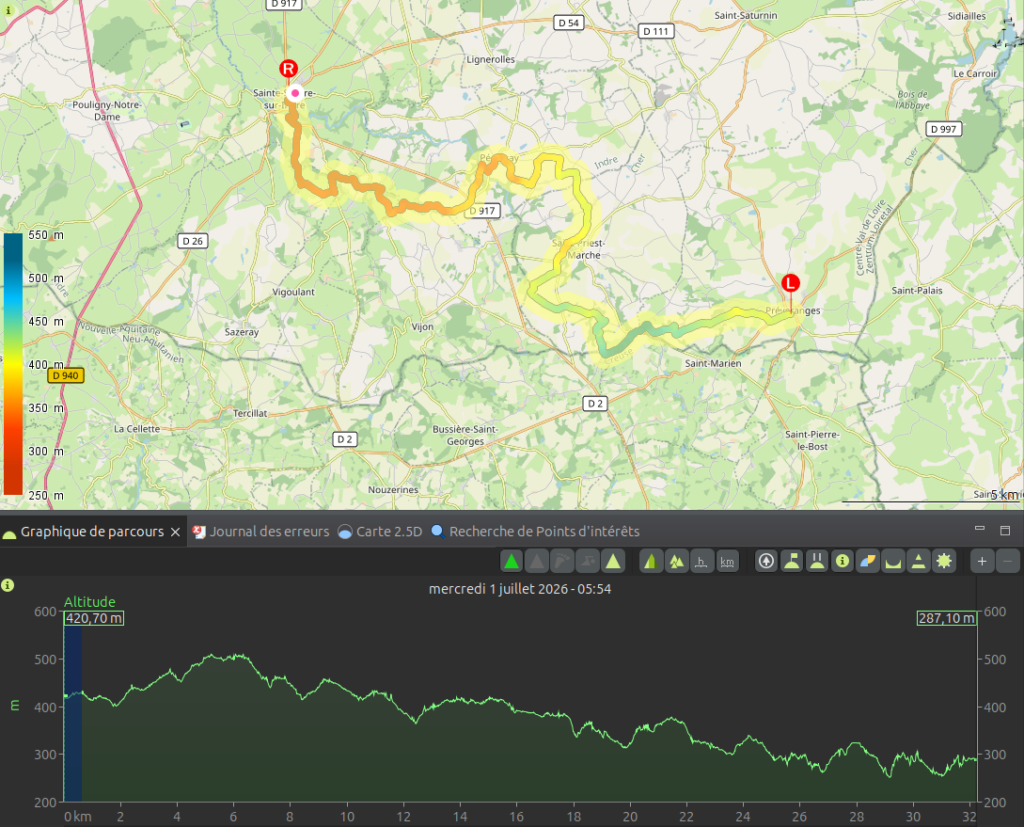Image resolution: width=1024 pixels, height=827 pixels.
Task: Open the Journal des erreurs tab
Action: [x=261, y=532]
